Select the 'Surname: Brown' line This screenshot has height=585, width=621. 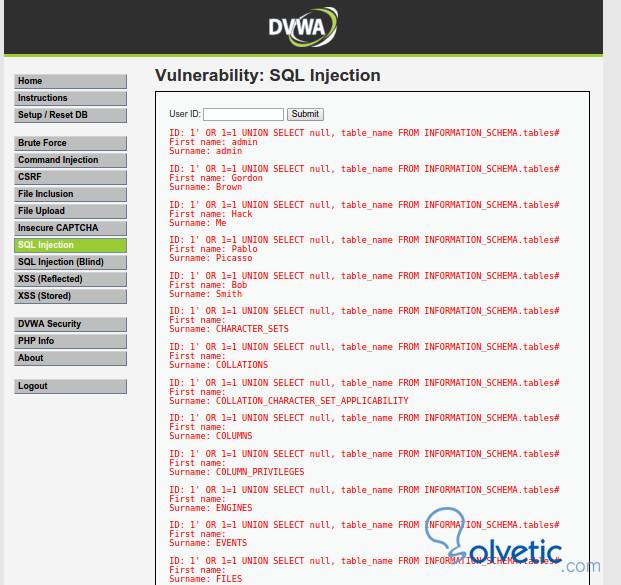206,187
